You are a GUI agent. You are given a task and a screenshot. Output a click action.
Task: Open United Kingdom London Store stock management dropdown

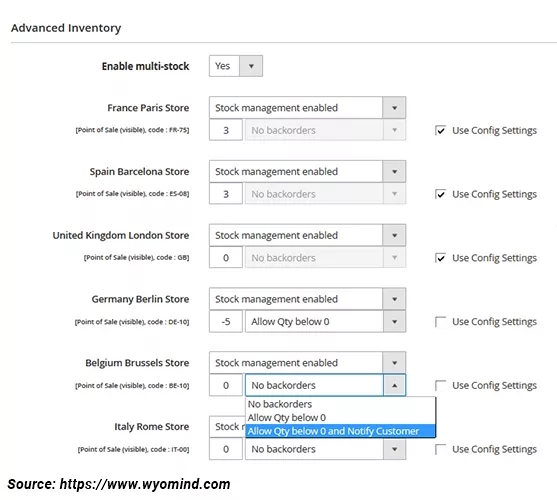click(x=307, y=235)
